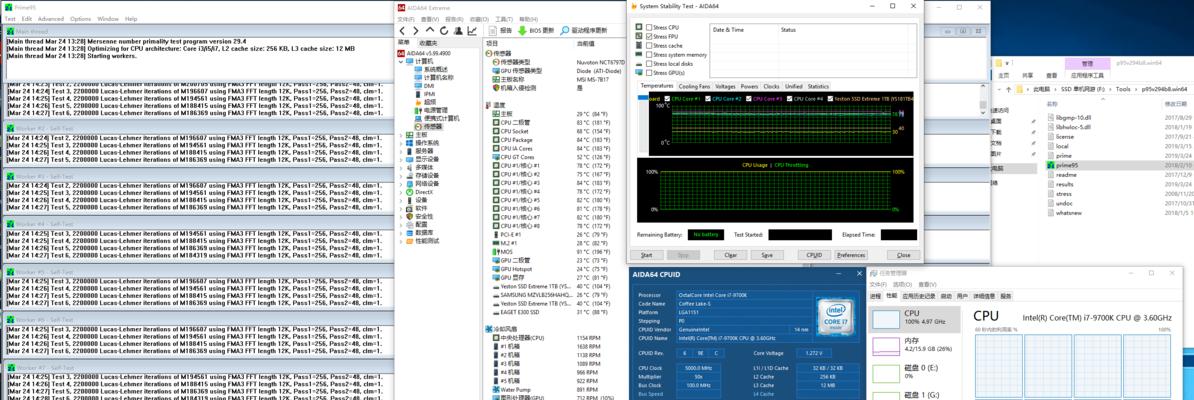
Task: Open Preferences in Stability Test
Action: click(x=851, y=255)
